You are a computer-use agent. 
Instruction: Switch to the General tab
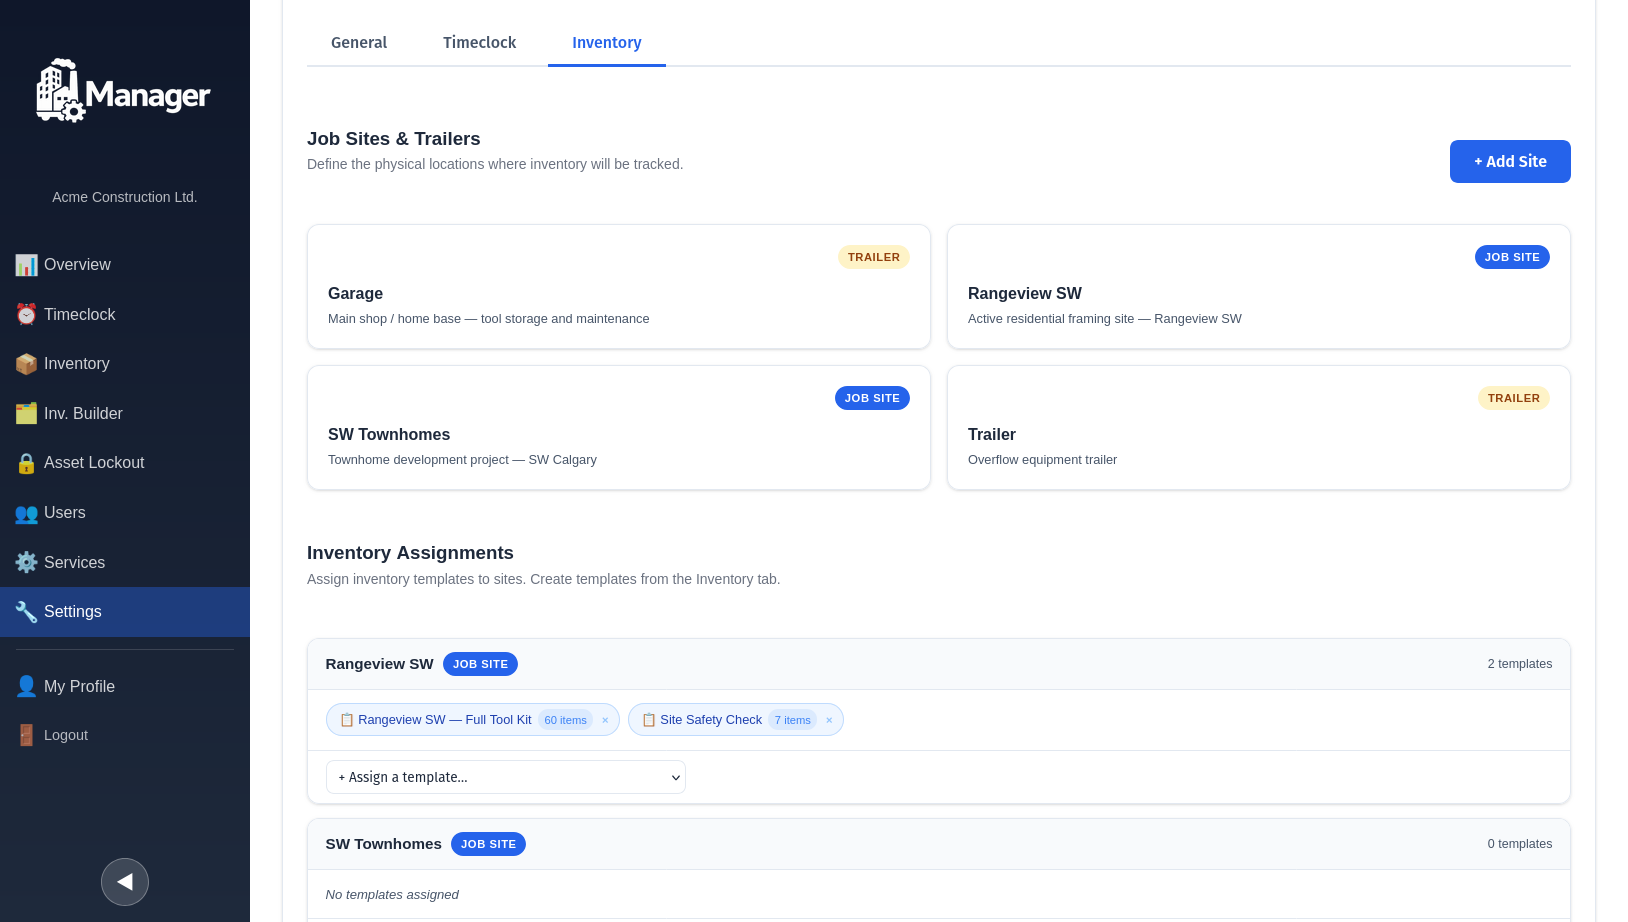click(359, 42)
